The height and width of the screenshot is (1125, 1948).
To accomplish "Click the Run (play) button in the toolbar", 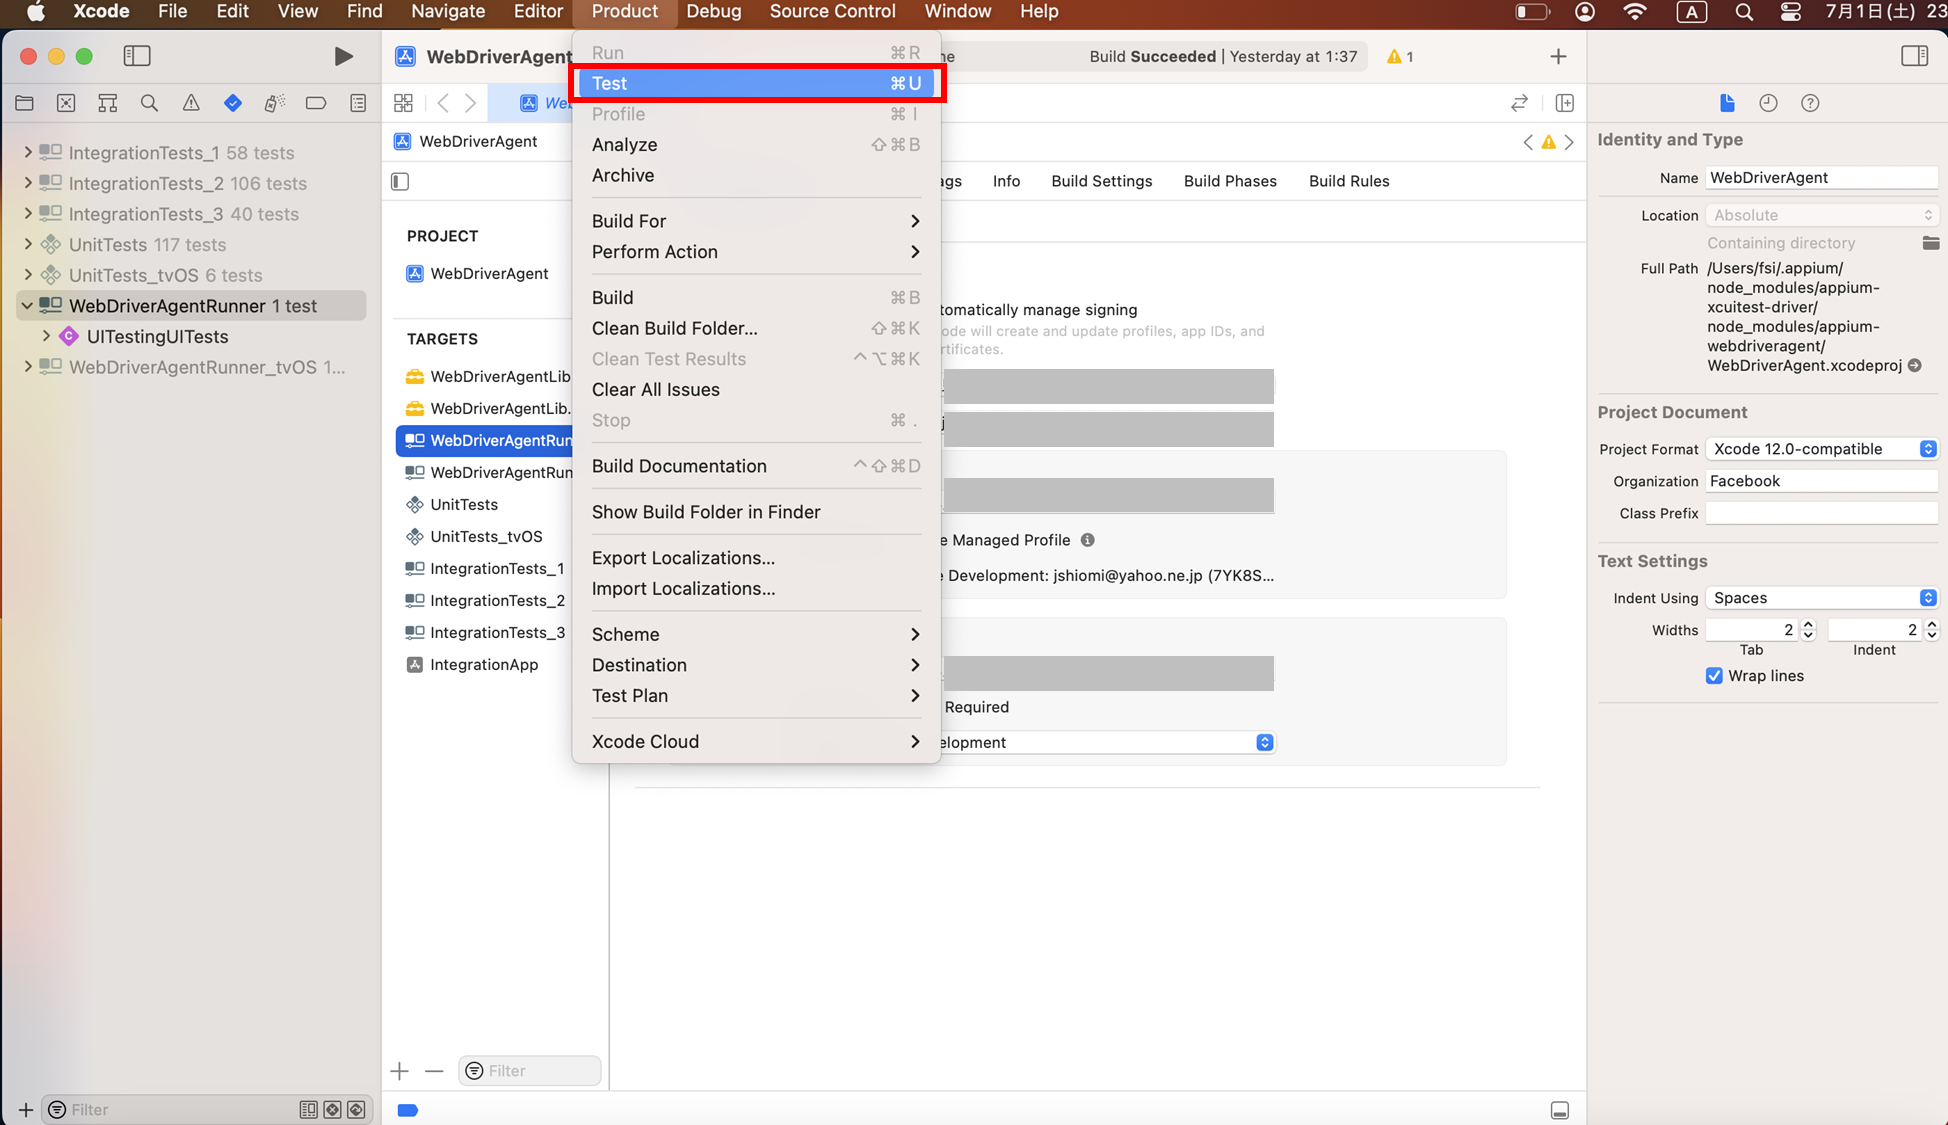I will click(343, 57).
